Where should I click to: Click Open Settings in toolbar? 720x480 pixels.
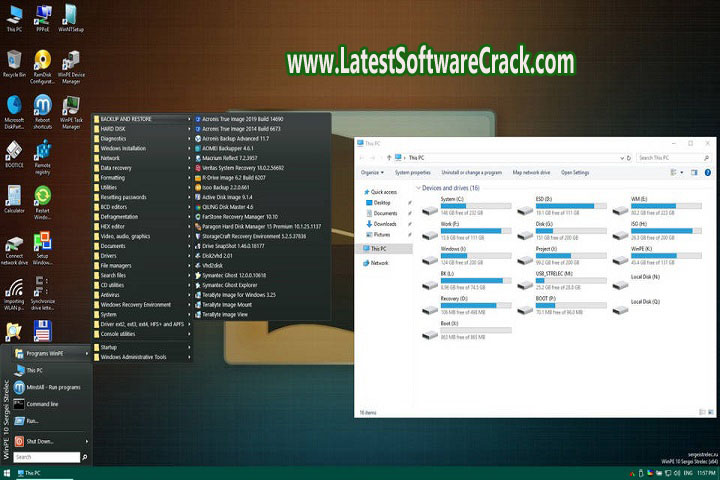(x=575, y=172)
